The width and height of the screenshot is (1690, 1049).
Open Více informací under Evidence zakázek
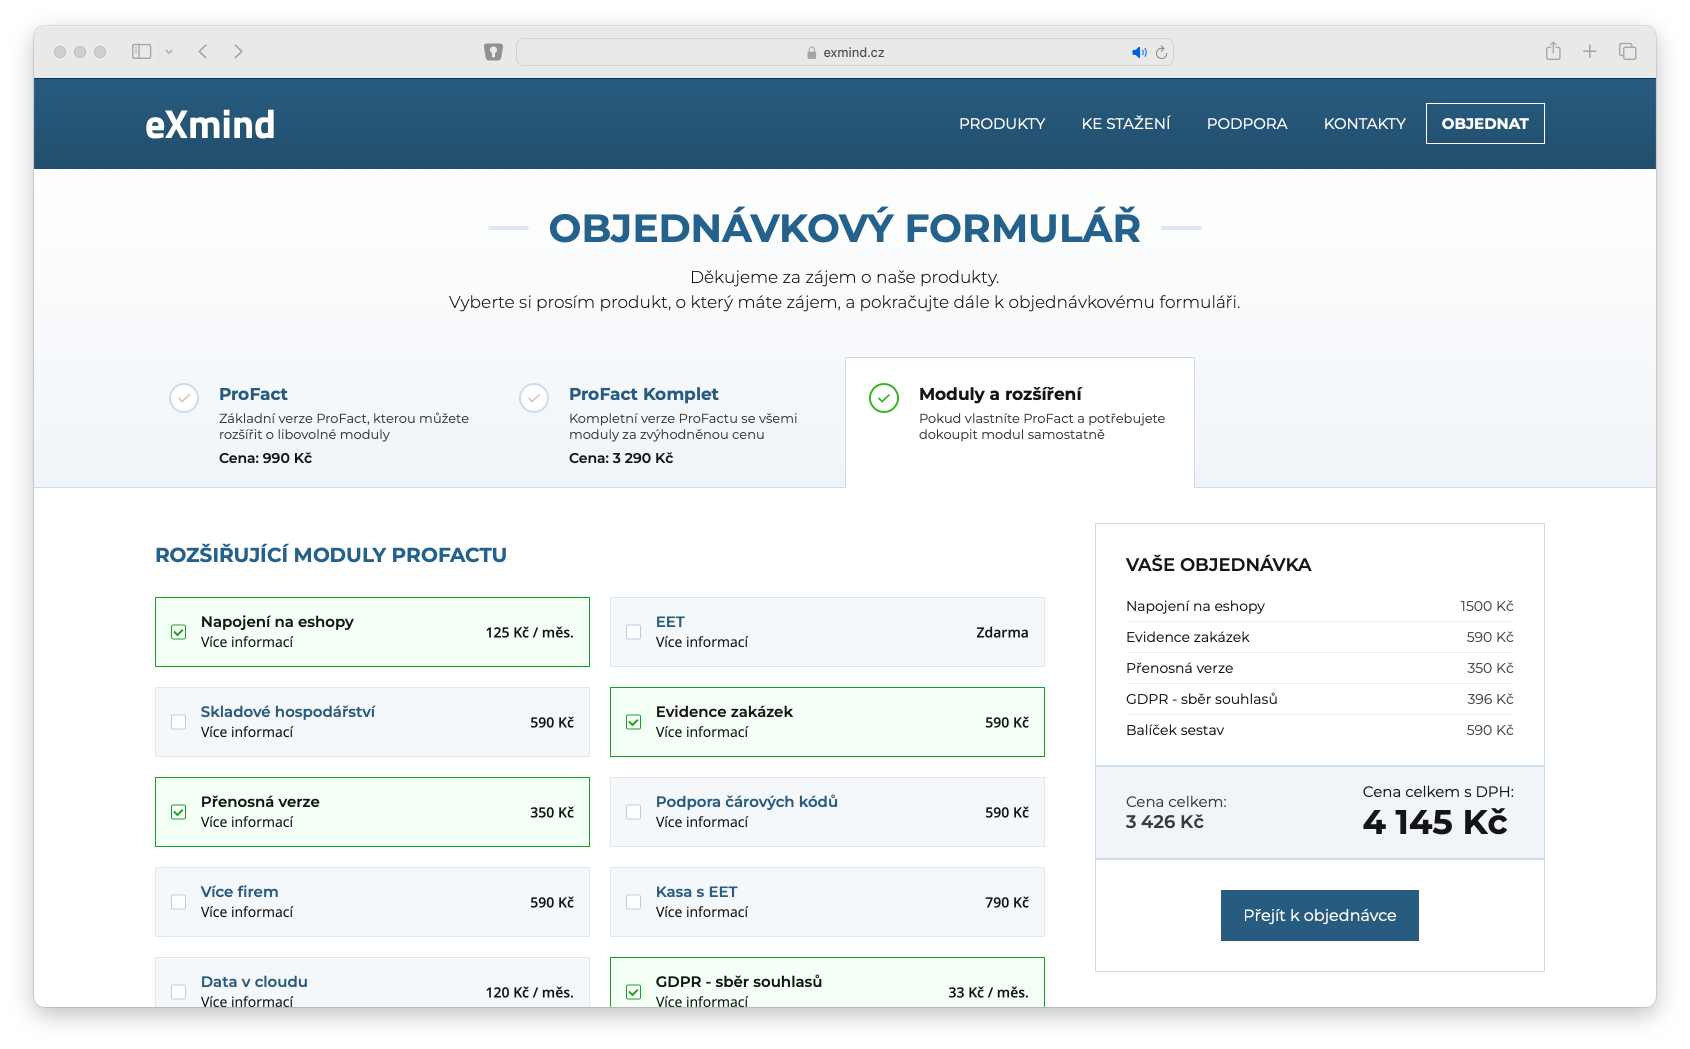(702, 732)
